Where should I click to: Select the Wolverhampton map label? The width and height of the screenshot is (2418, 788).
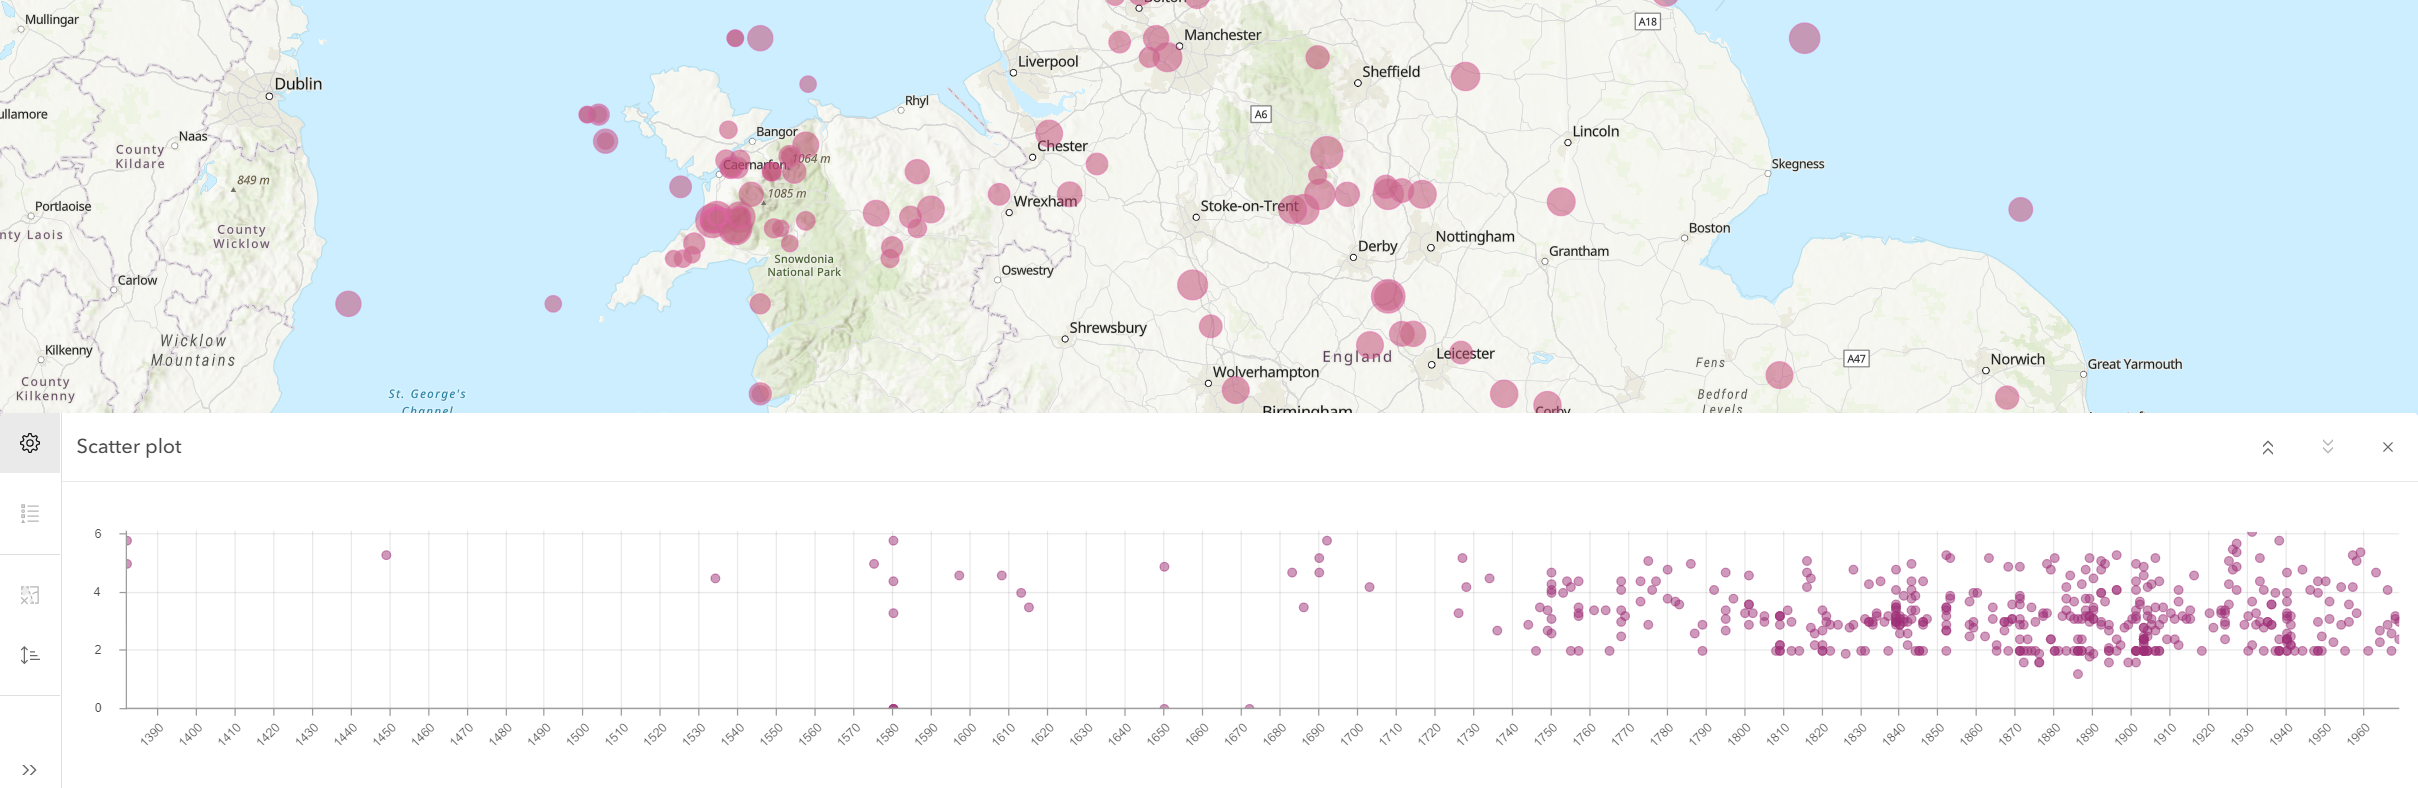pyautogui.click(x=1266, y=372)
